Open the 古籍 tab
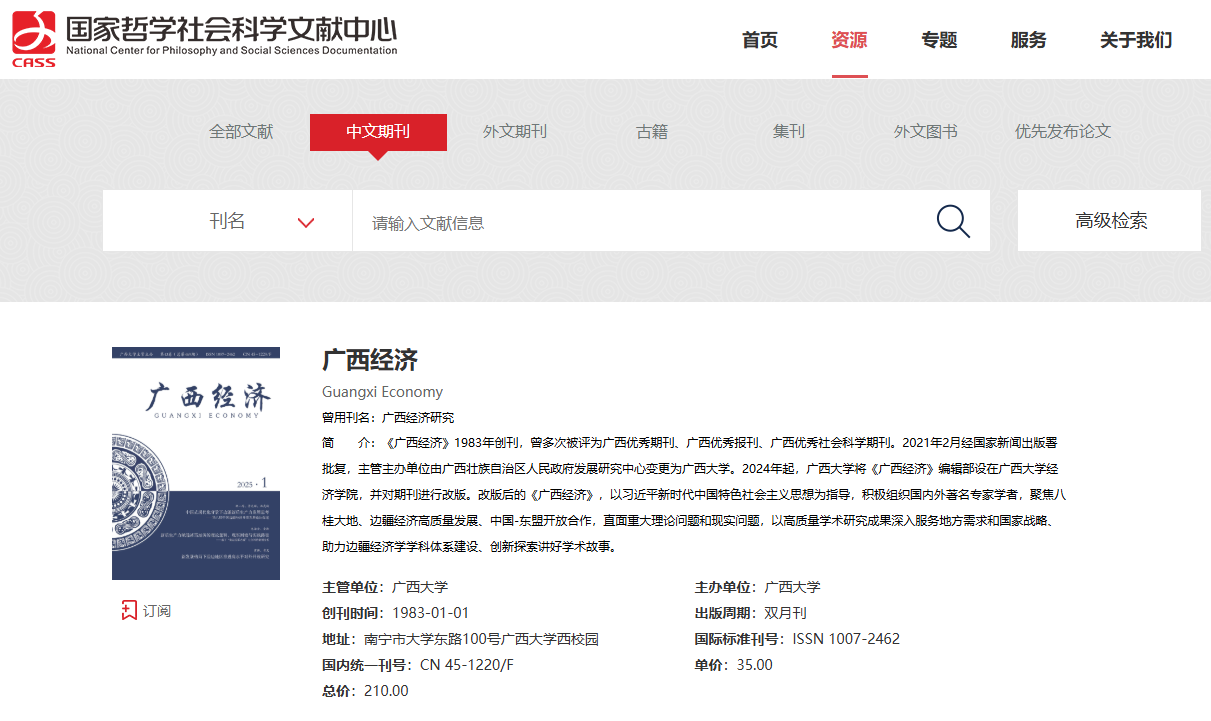 tap(652, 132)
